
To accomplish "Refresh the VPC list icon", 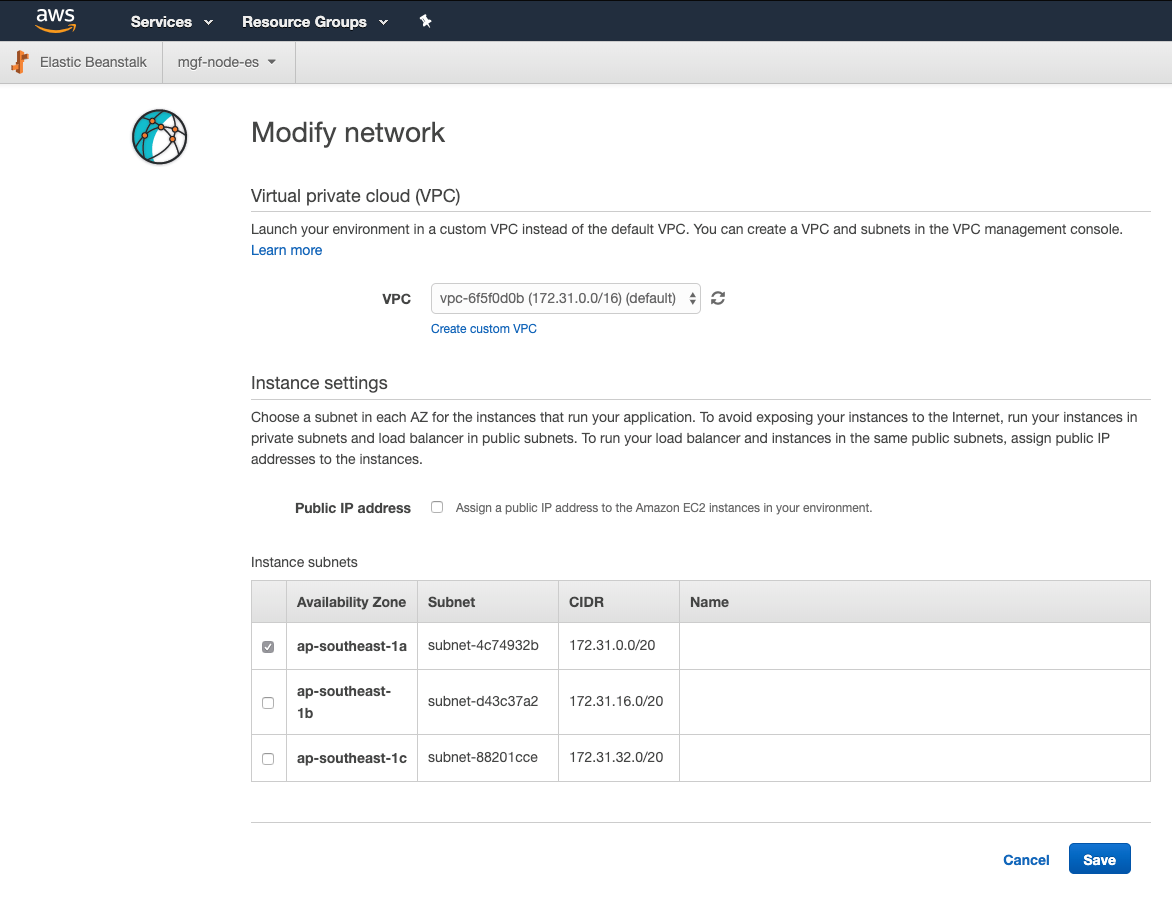I will [718, 298].
